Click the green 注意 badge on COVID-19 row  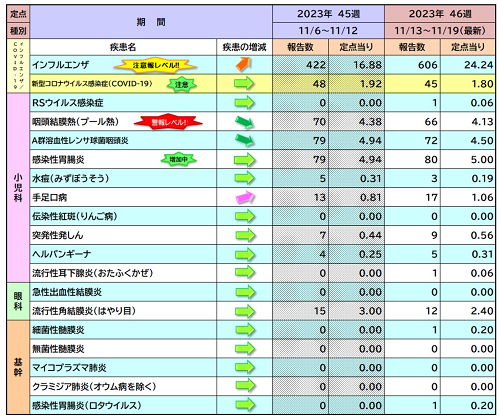click(x=182, y=84)
